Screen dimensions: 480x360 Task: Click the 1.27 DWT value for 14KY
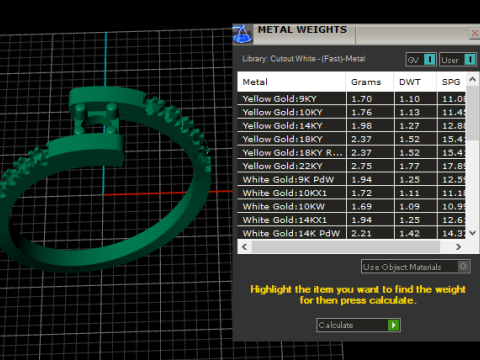pos(410,126)
